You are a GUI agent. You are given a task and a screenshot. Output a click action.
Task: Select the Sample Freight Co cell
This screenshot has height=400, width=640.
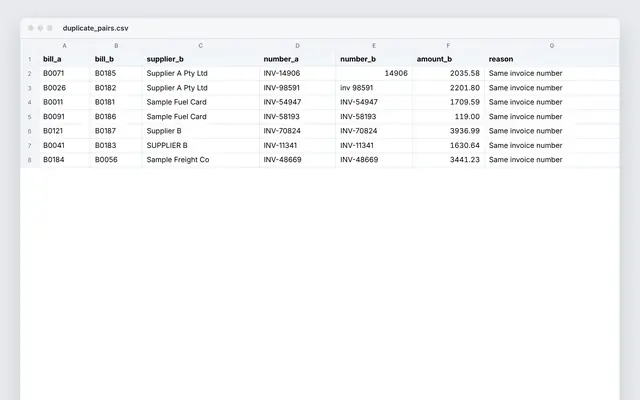201,160
